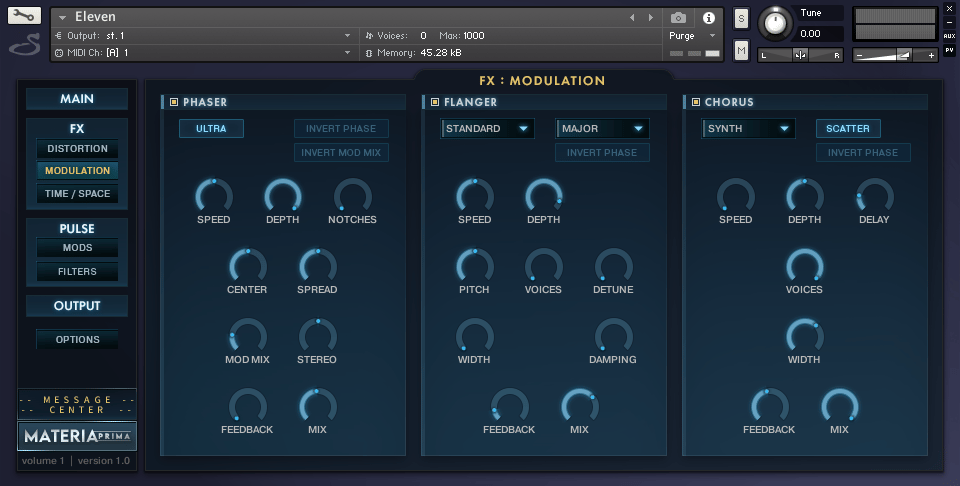Open the Flanger STANDARD mode dropdown
960x486 pixels.
(487, 128)
